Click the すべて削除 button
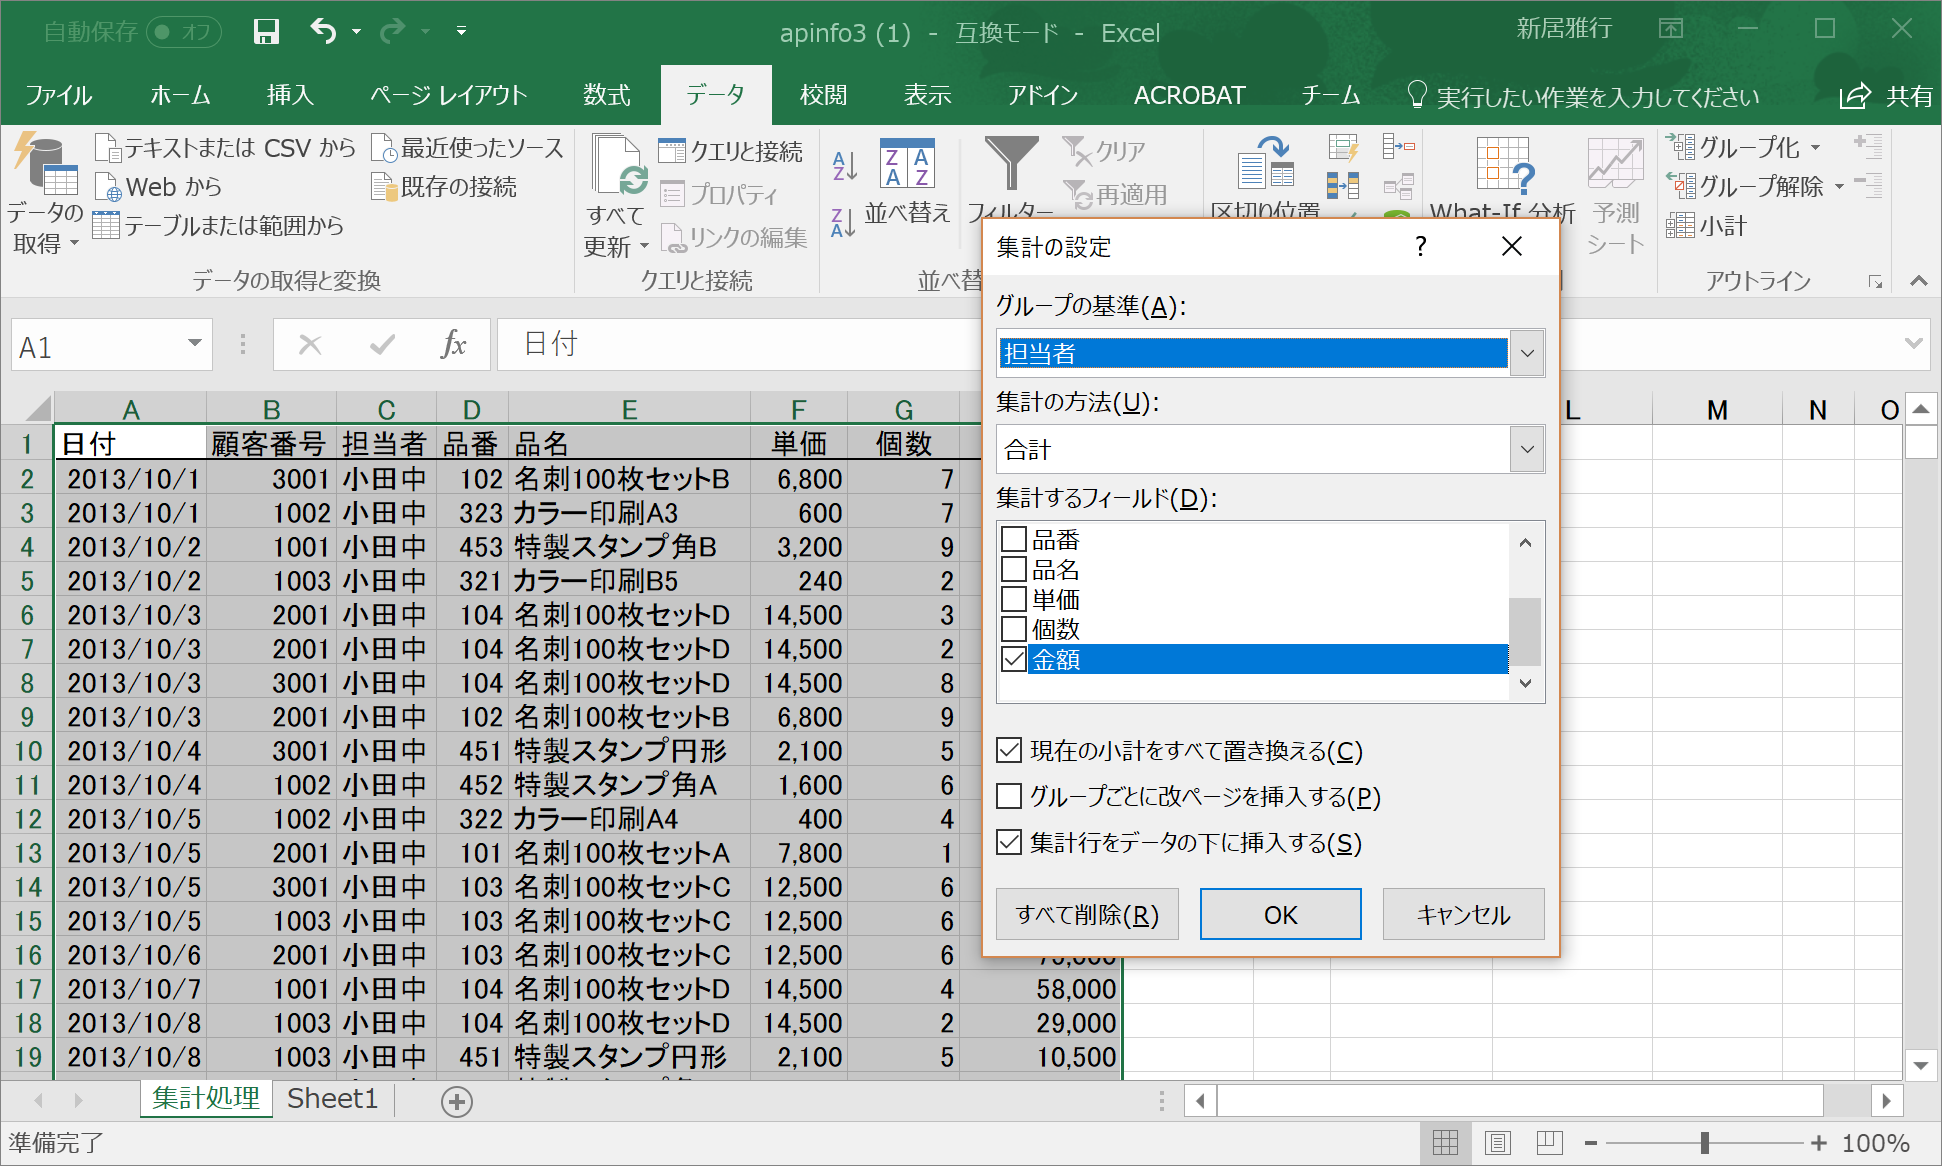The image size is (1942, 1166). click(1087, 915)
